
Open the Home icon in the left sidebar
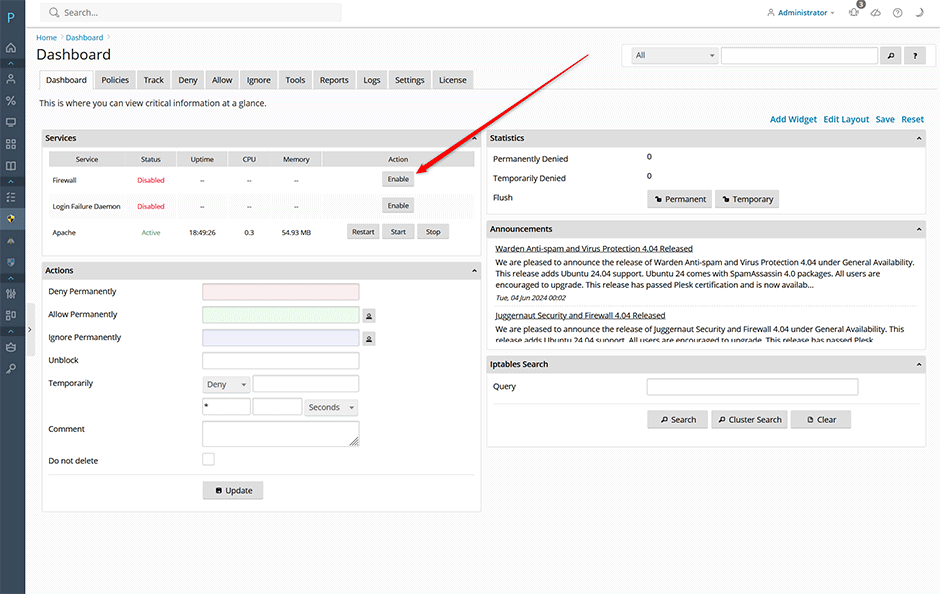click(11, 47)
